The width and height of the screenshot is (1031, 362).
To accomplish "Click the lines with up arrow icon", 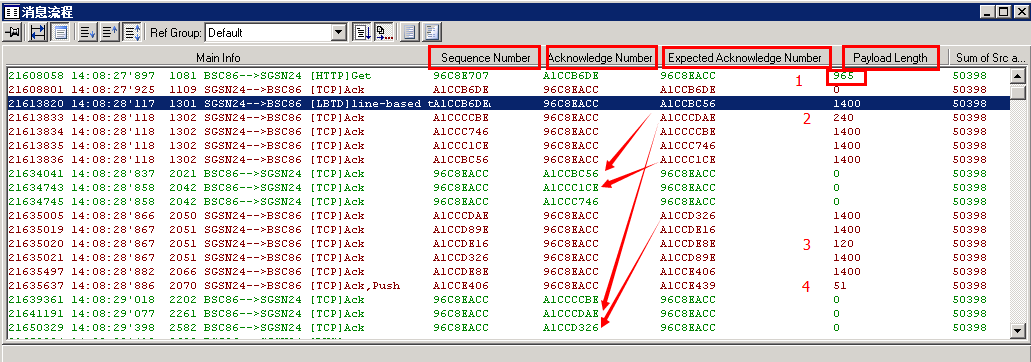I will pyautogui.click(x=110, y=32).
